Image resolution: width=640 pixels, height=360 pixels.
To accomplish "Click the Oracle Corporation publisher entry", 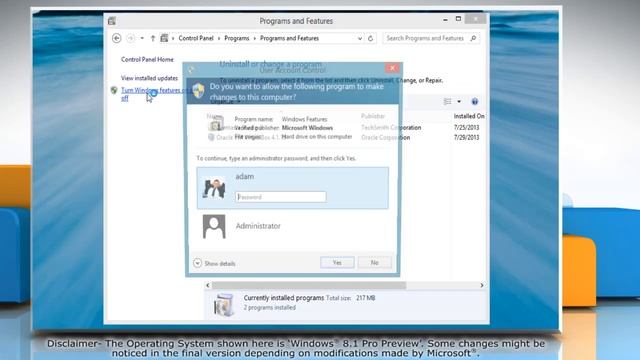I will tap(386, 138).
